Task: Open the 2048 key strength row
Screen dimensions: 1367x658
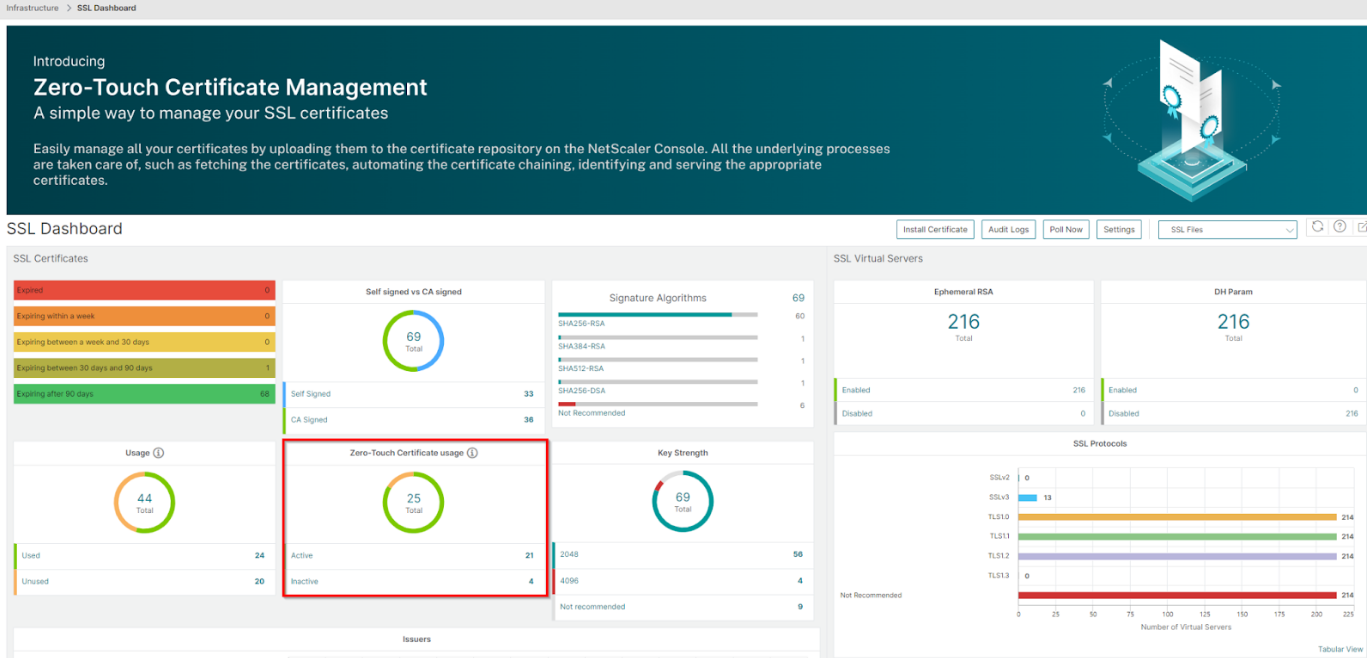Action: click(682, 554)
